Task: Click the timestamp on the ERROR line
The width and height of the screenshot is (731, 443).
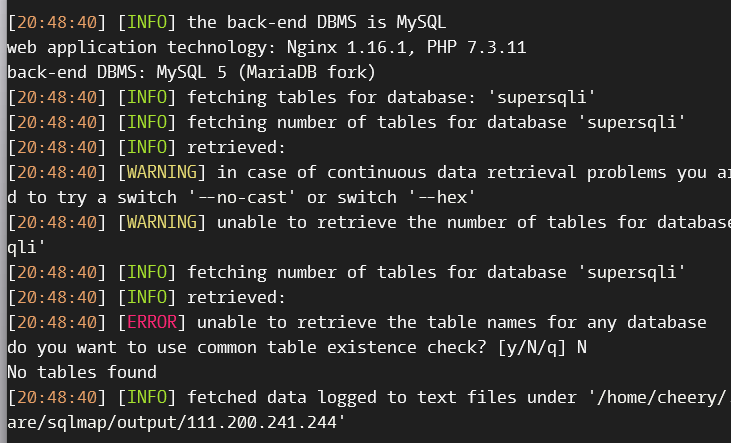Action: click(x=57, y=322)
